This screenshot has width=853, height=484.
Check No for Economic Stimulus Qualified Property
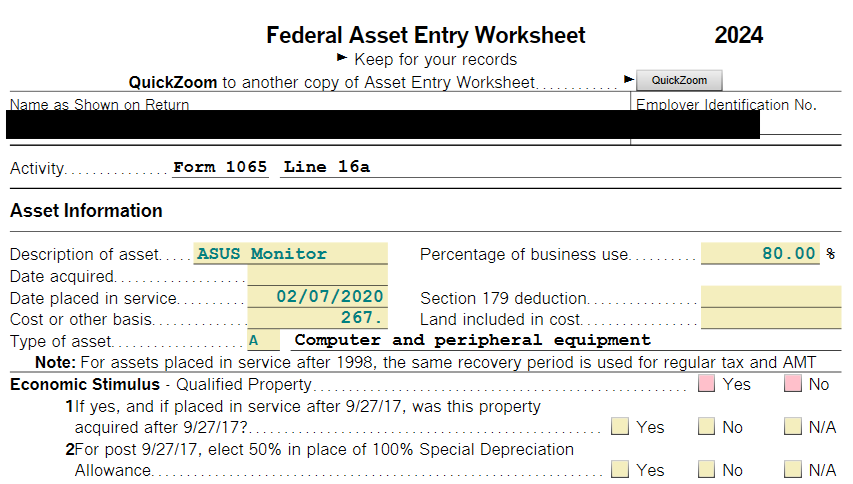coord(793,384)
